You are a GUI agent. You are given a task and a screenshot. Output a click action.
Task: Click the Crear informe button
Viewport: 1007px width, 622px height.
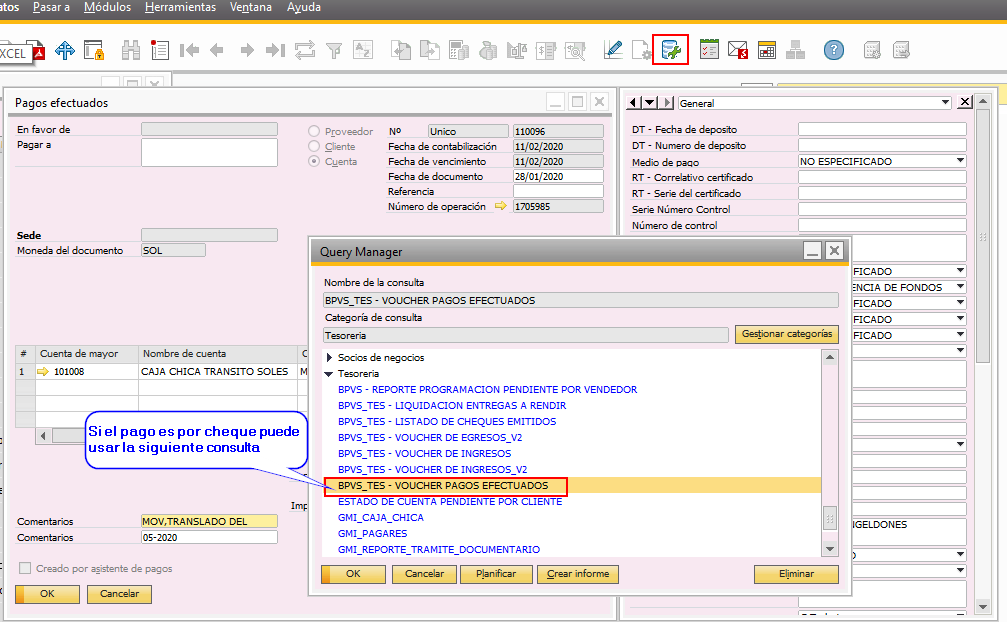point(578,574)
